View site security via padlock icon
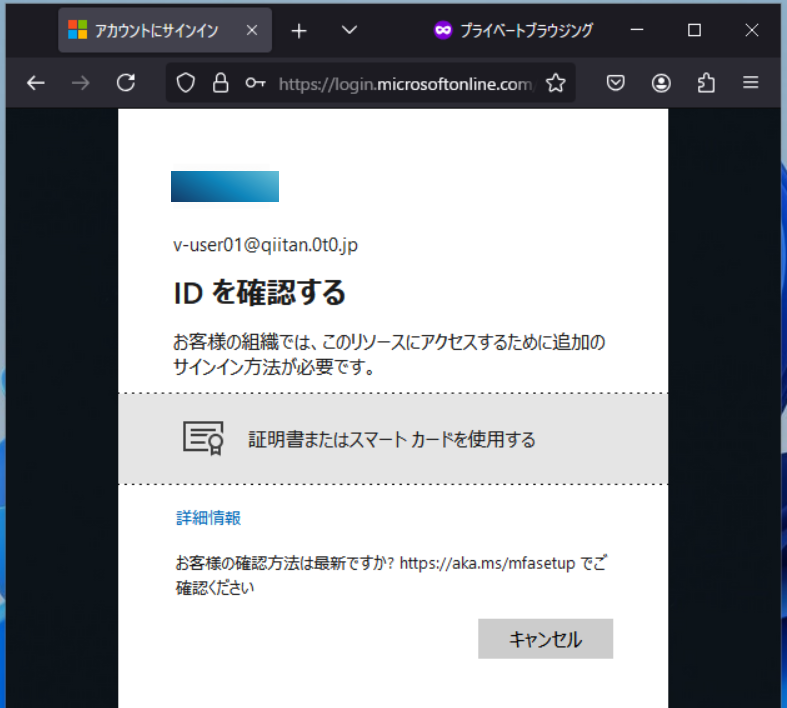 (x=220, y=83)
